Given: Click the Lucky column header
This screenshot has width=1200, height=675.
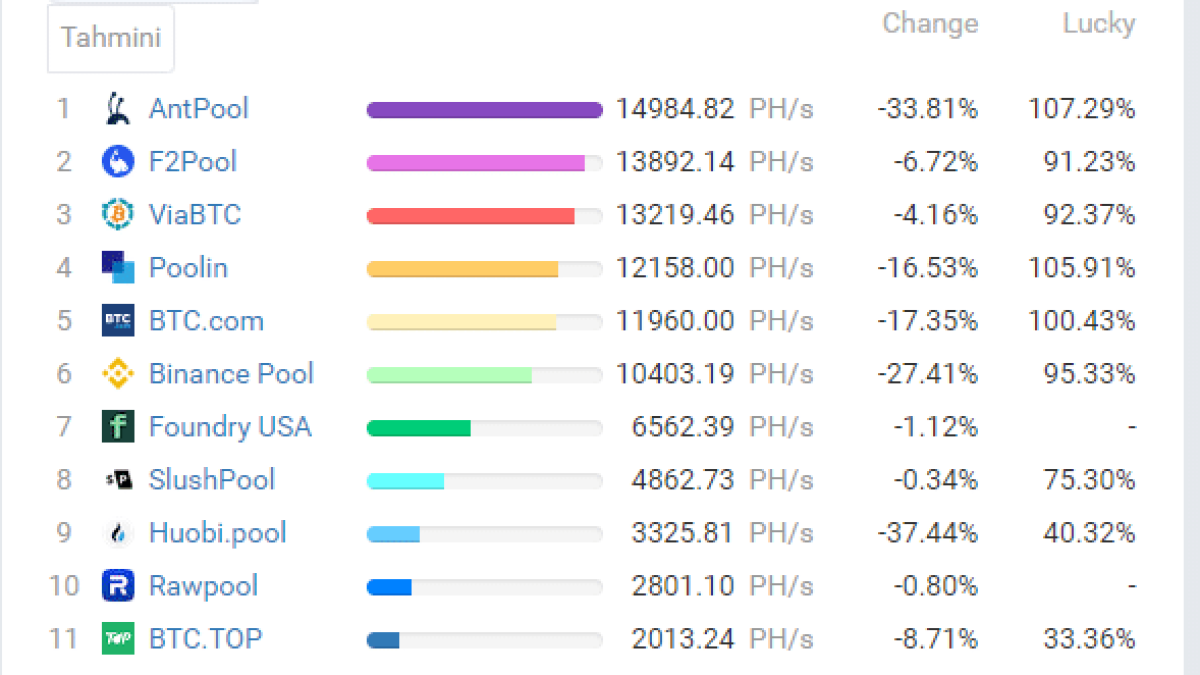Looking at the screenshot, I should (x=1098, y=23).
